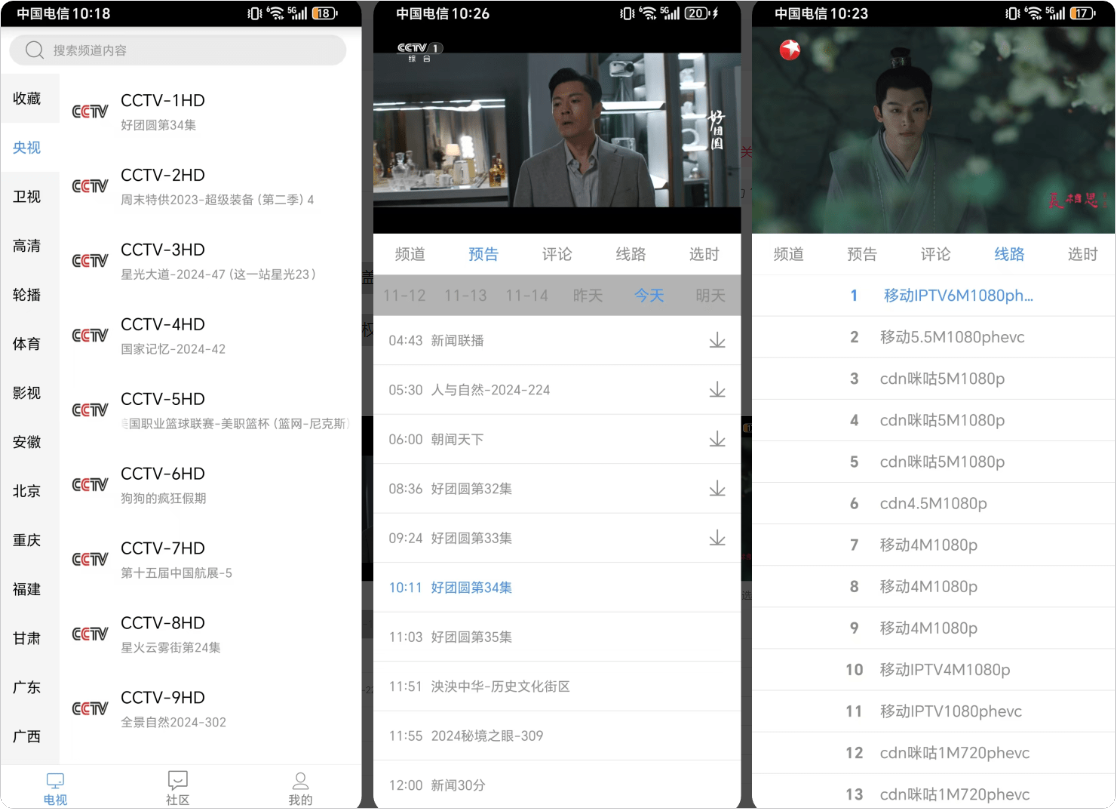Click the red star channel logo on video
This screenshot has width=1116, height=809.
790,50
